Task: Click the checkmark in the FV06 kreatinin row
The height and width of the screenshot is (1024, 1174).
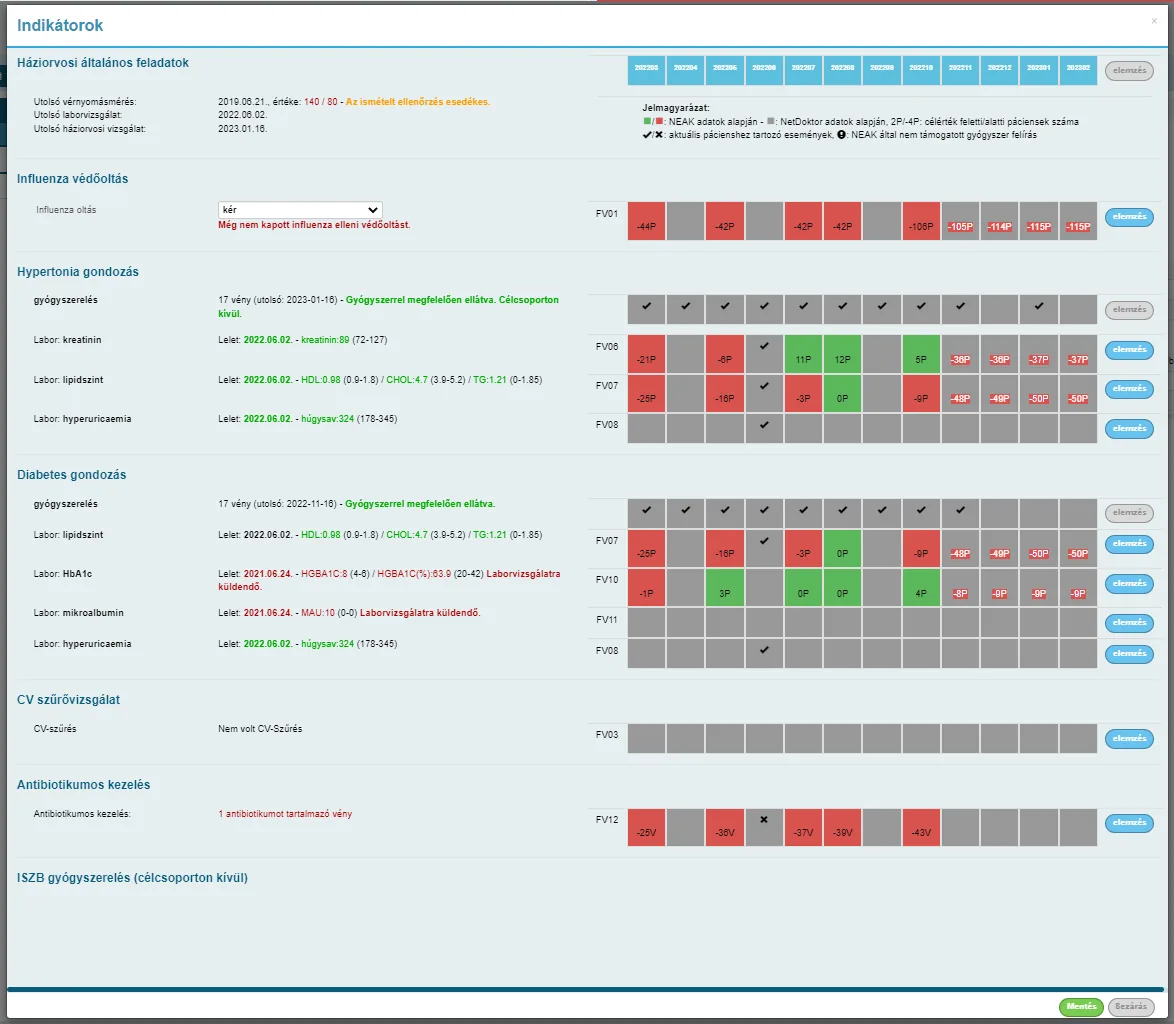Action: click(x=764, y=346)
